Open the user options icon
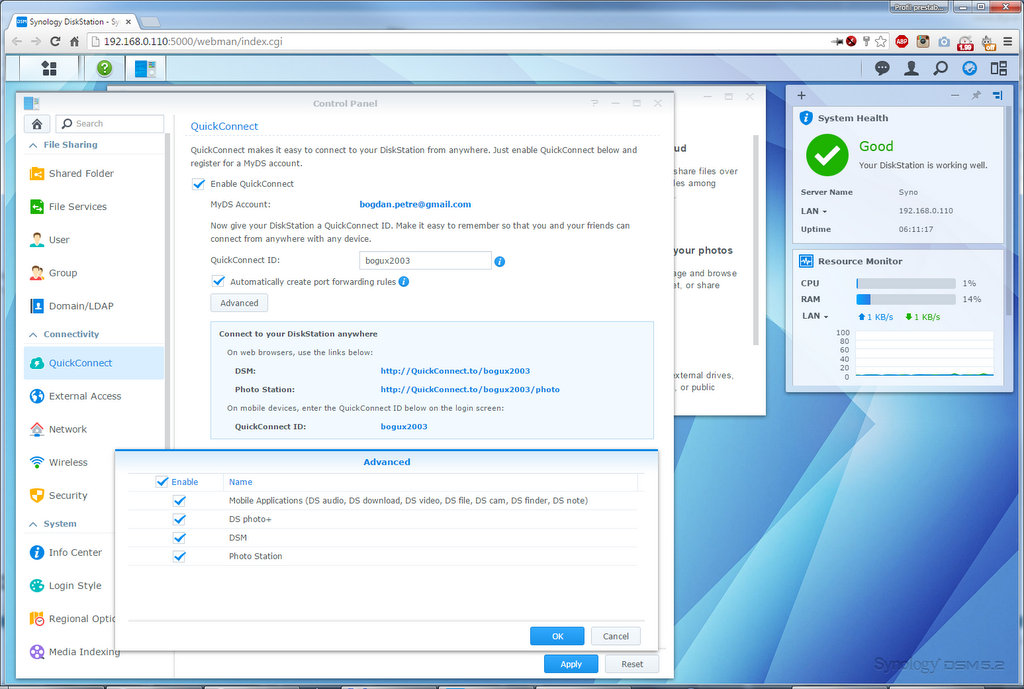 (x=911, y=68)
